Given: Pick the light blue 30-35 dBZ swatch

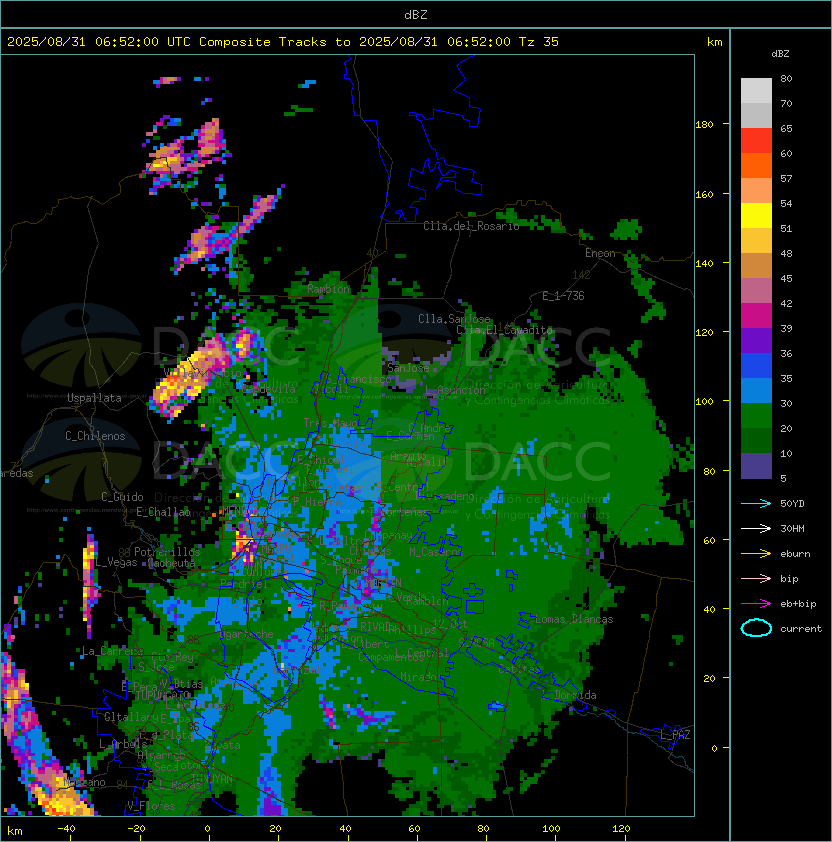Looking at the screenshot, I should 756,390.
